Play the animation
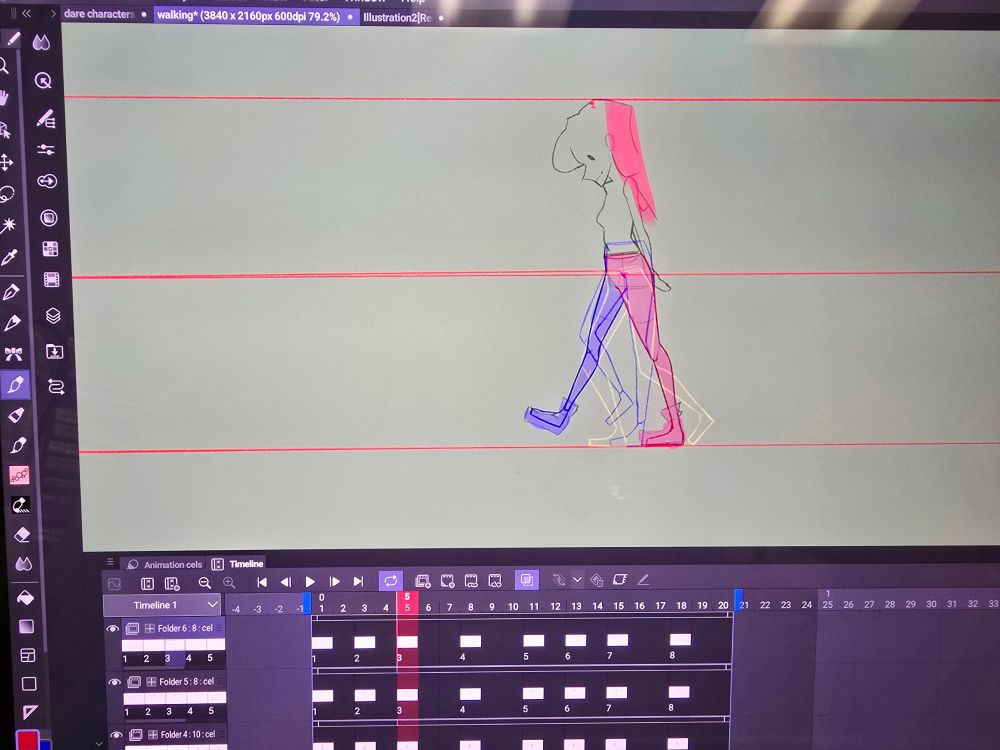Image resolution: width=1000 pixels, height=750 pixels. [310, 582]
